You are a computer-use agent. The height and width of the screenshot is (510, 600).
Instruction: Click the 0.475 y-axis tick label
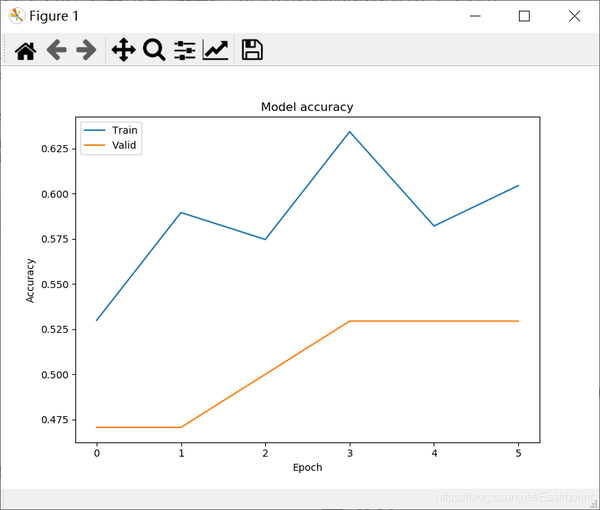pos(55,420)
